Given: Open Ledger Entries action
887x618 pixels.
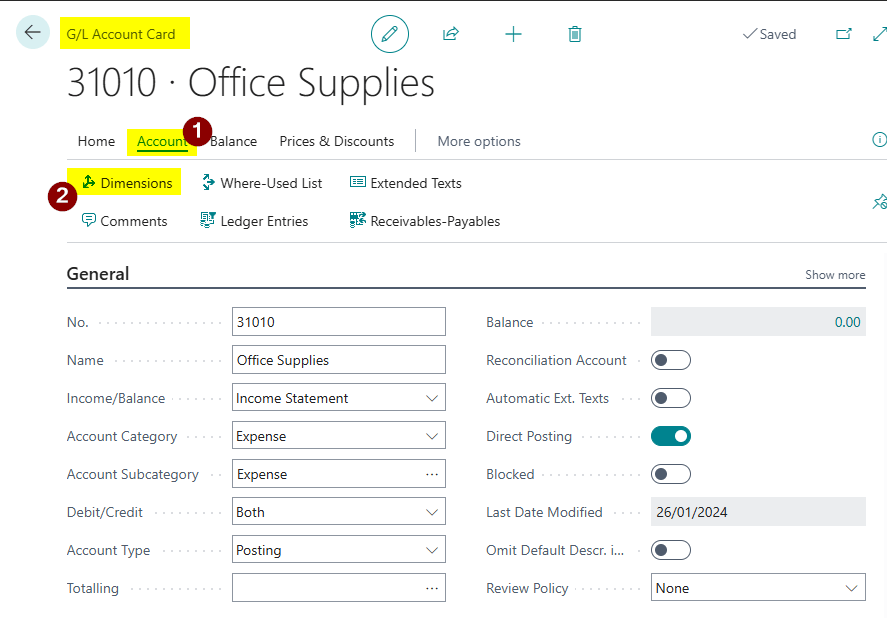Looking at the screenshot, I should click(255, 221).
